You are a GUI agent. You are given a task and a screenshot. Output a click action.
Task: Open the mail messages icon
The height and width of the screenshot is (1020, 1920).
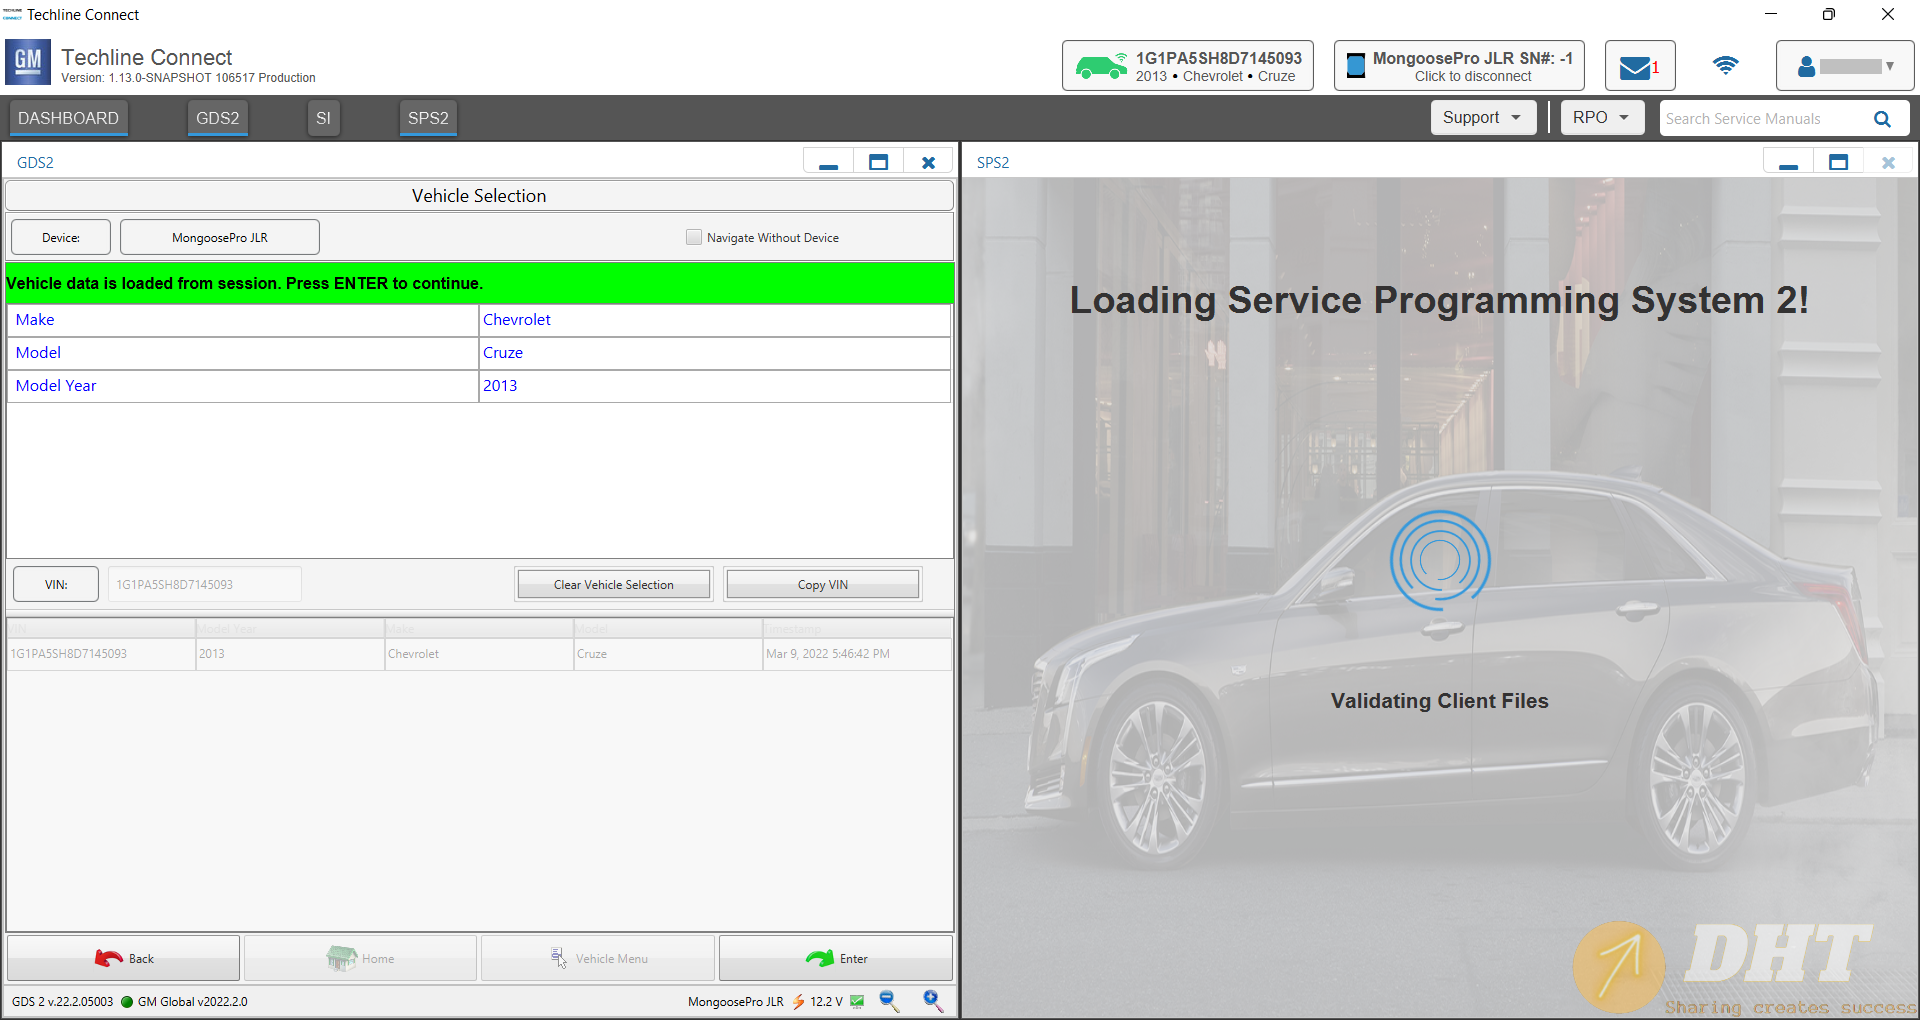[x=1635, y=67]
